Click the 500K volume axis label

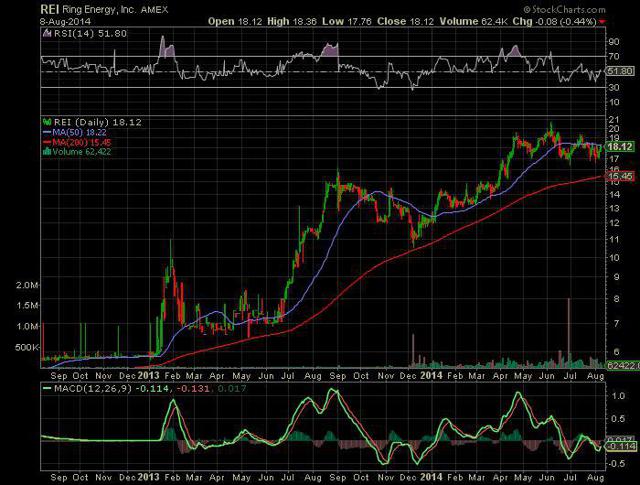[27, 347]
